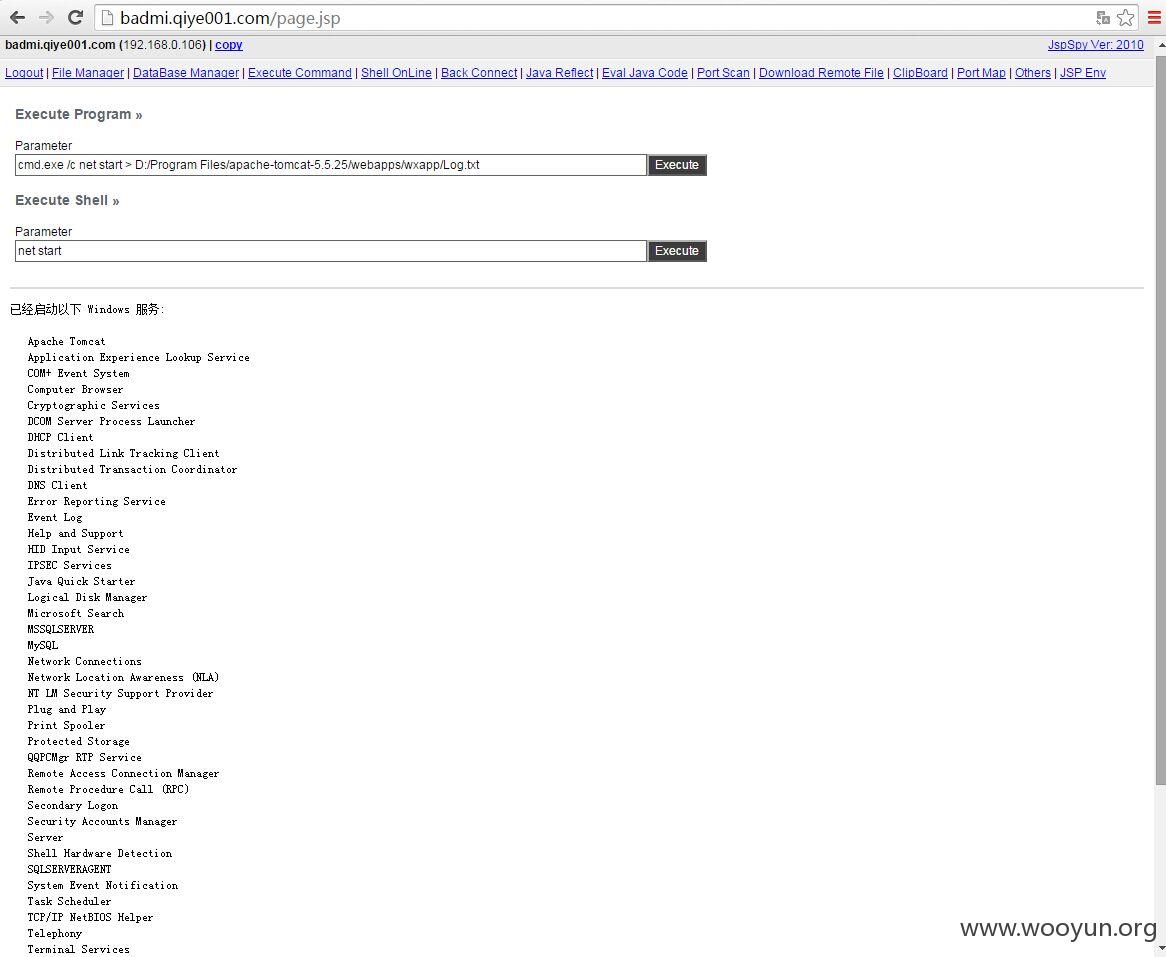Click the 'Event Log' line

(54, 518)
